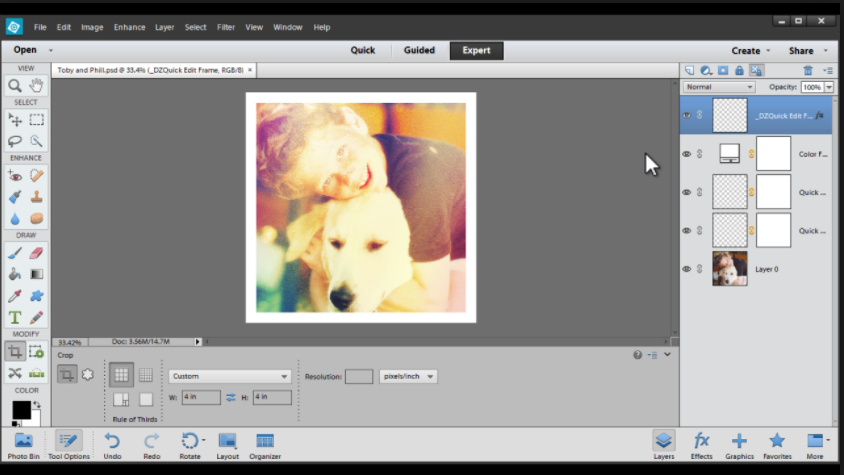This screenshot has width=844, height=475.
Task: Activate the Eraser tool
Action: click(37, 253)
